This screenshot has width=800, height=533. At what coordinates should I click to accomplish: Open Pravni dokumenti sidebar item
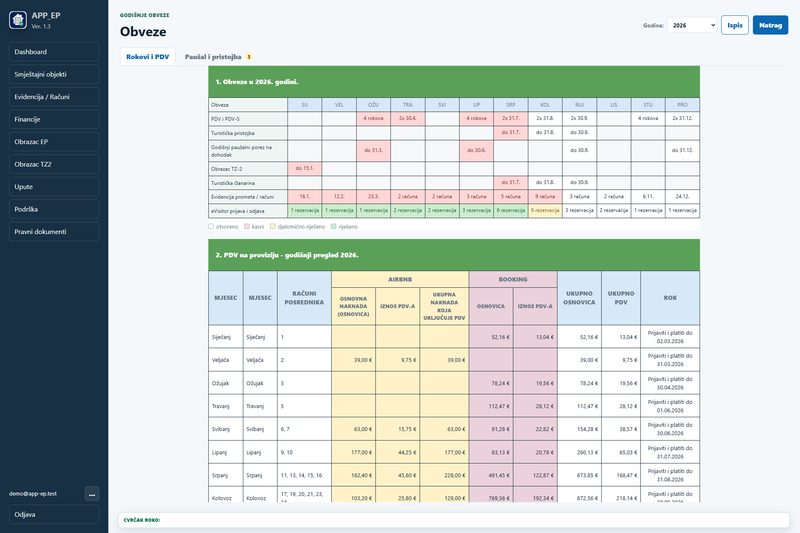54,232
